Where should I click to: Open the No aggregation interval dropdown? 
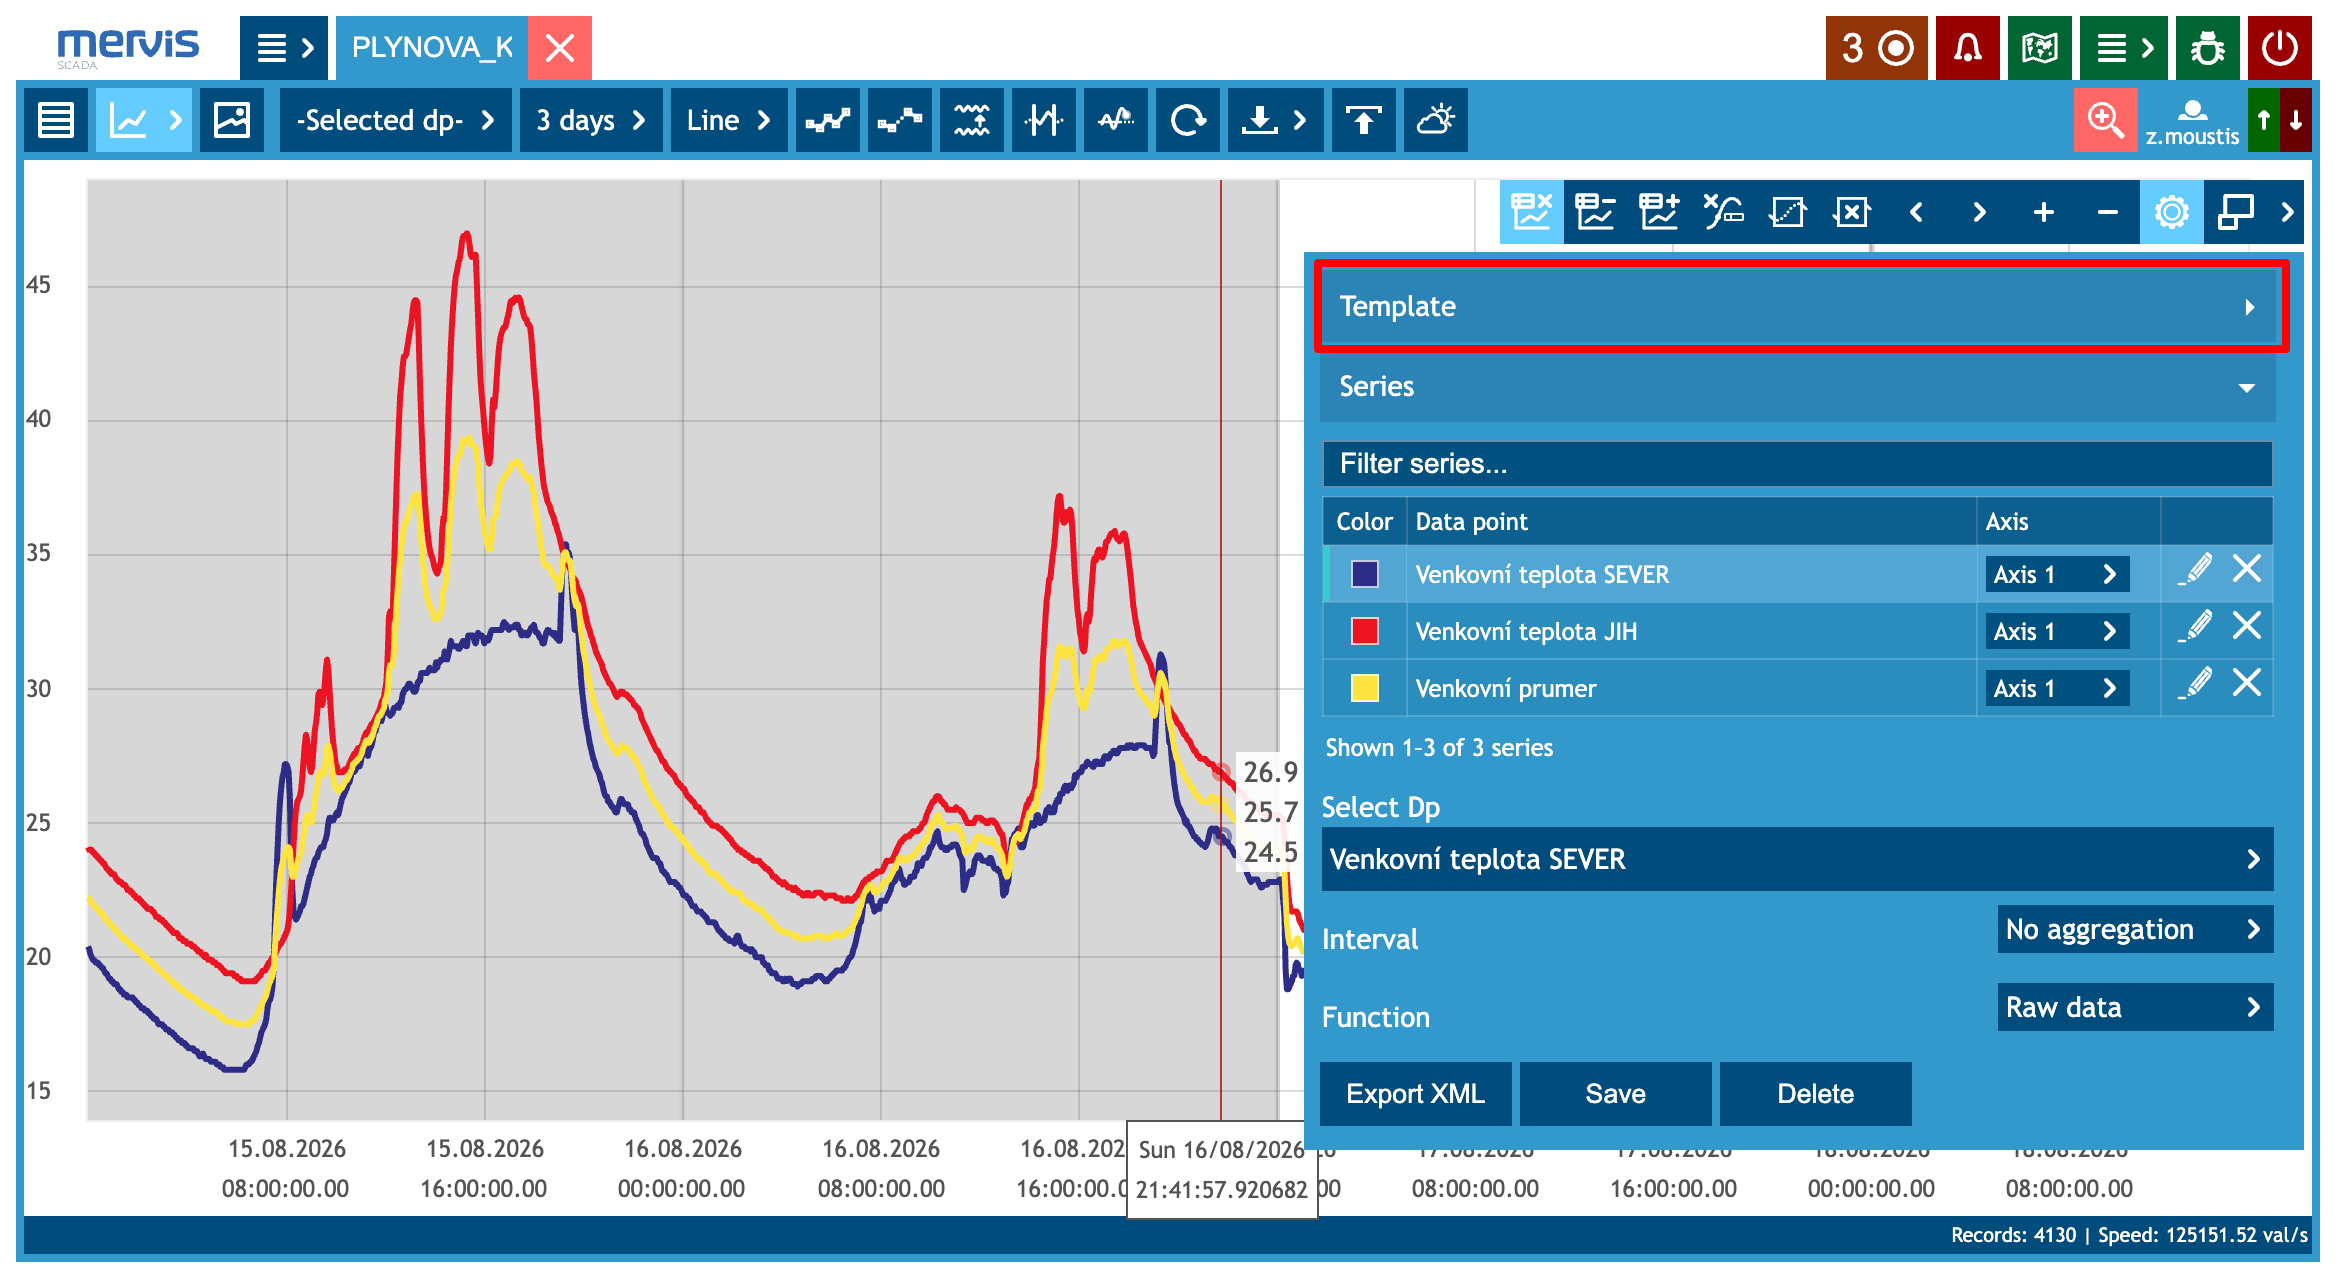pos(2135,929)
